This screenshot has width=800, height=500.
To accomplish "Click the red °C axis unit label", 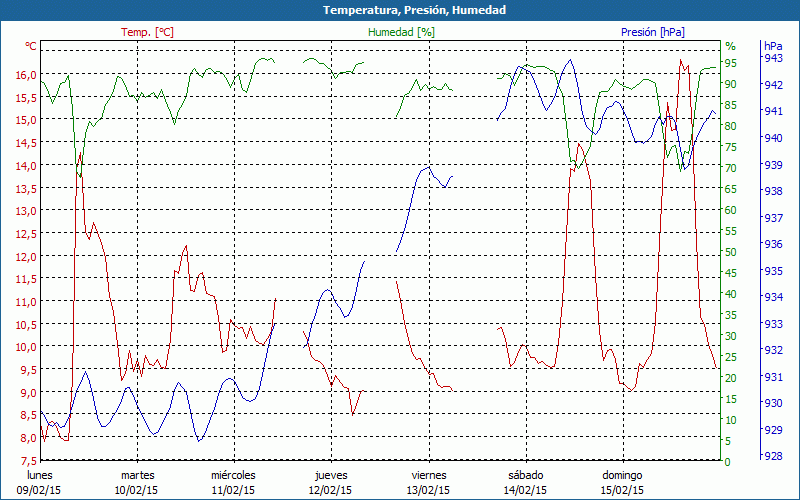I will (31, 46).
